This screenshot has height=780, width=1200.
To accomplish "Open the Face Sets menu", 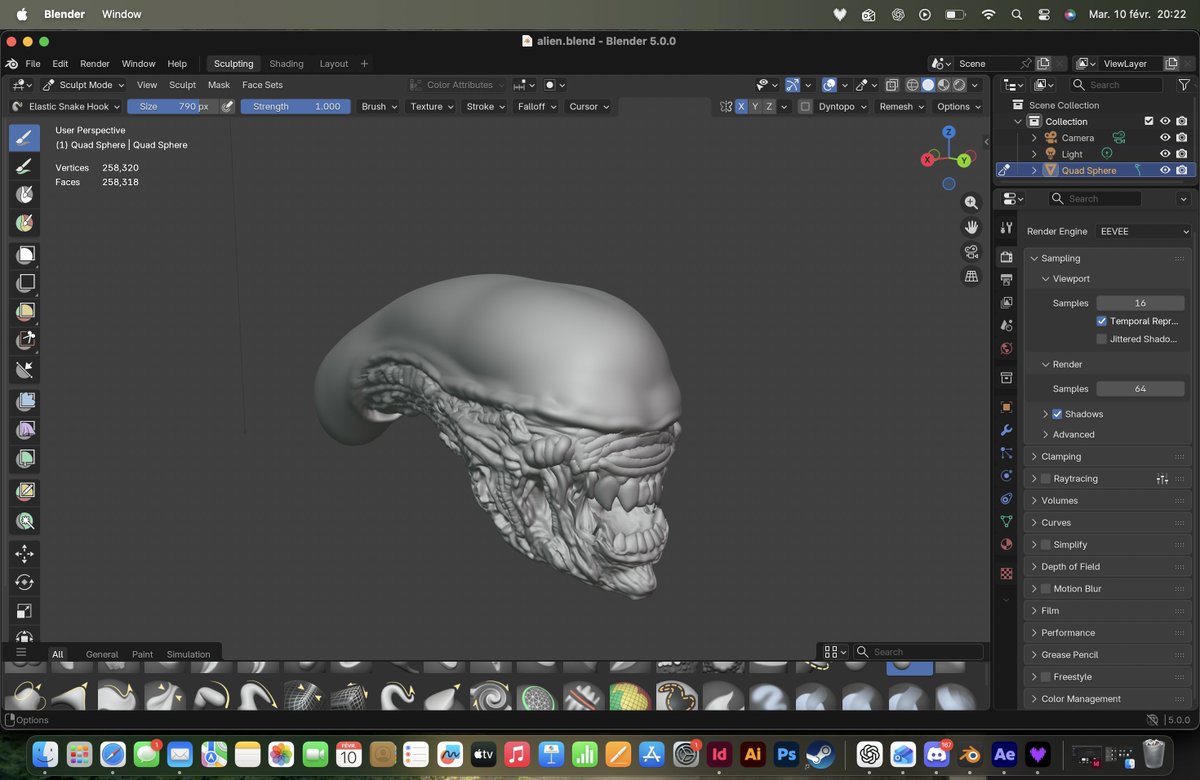I will tap(262, 85).
